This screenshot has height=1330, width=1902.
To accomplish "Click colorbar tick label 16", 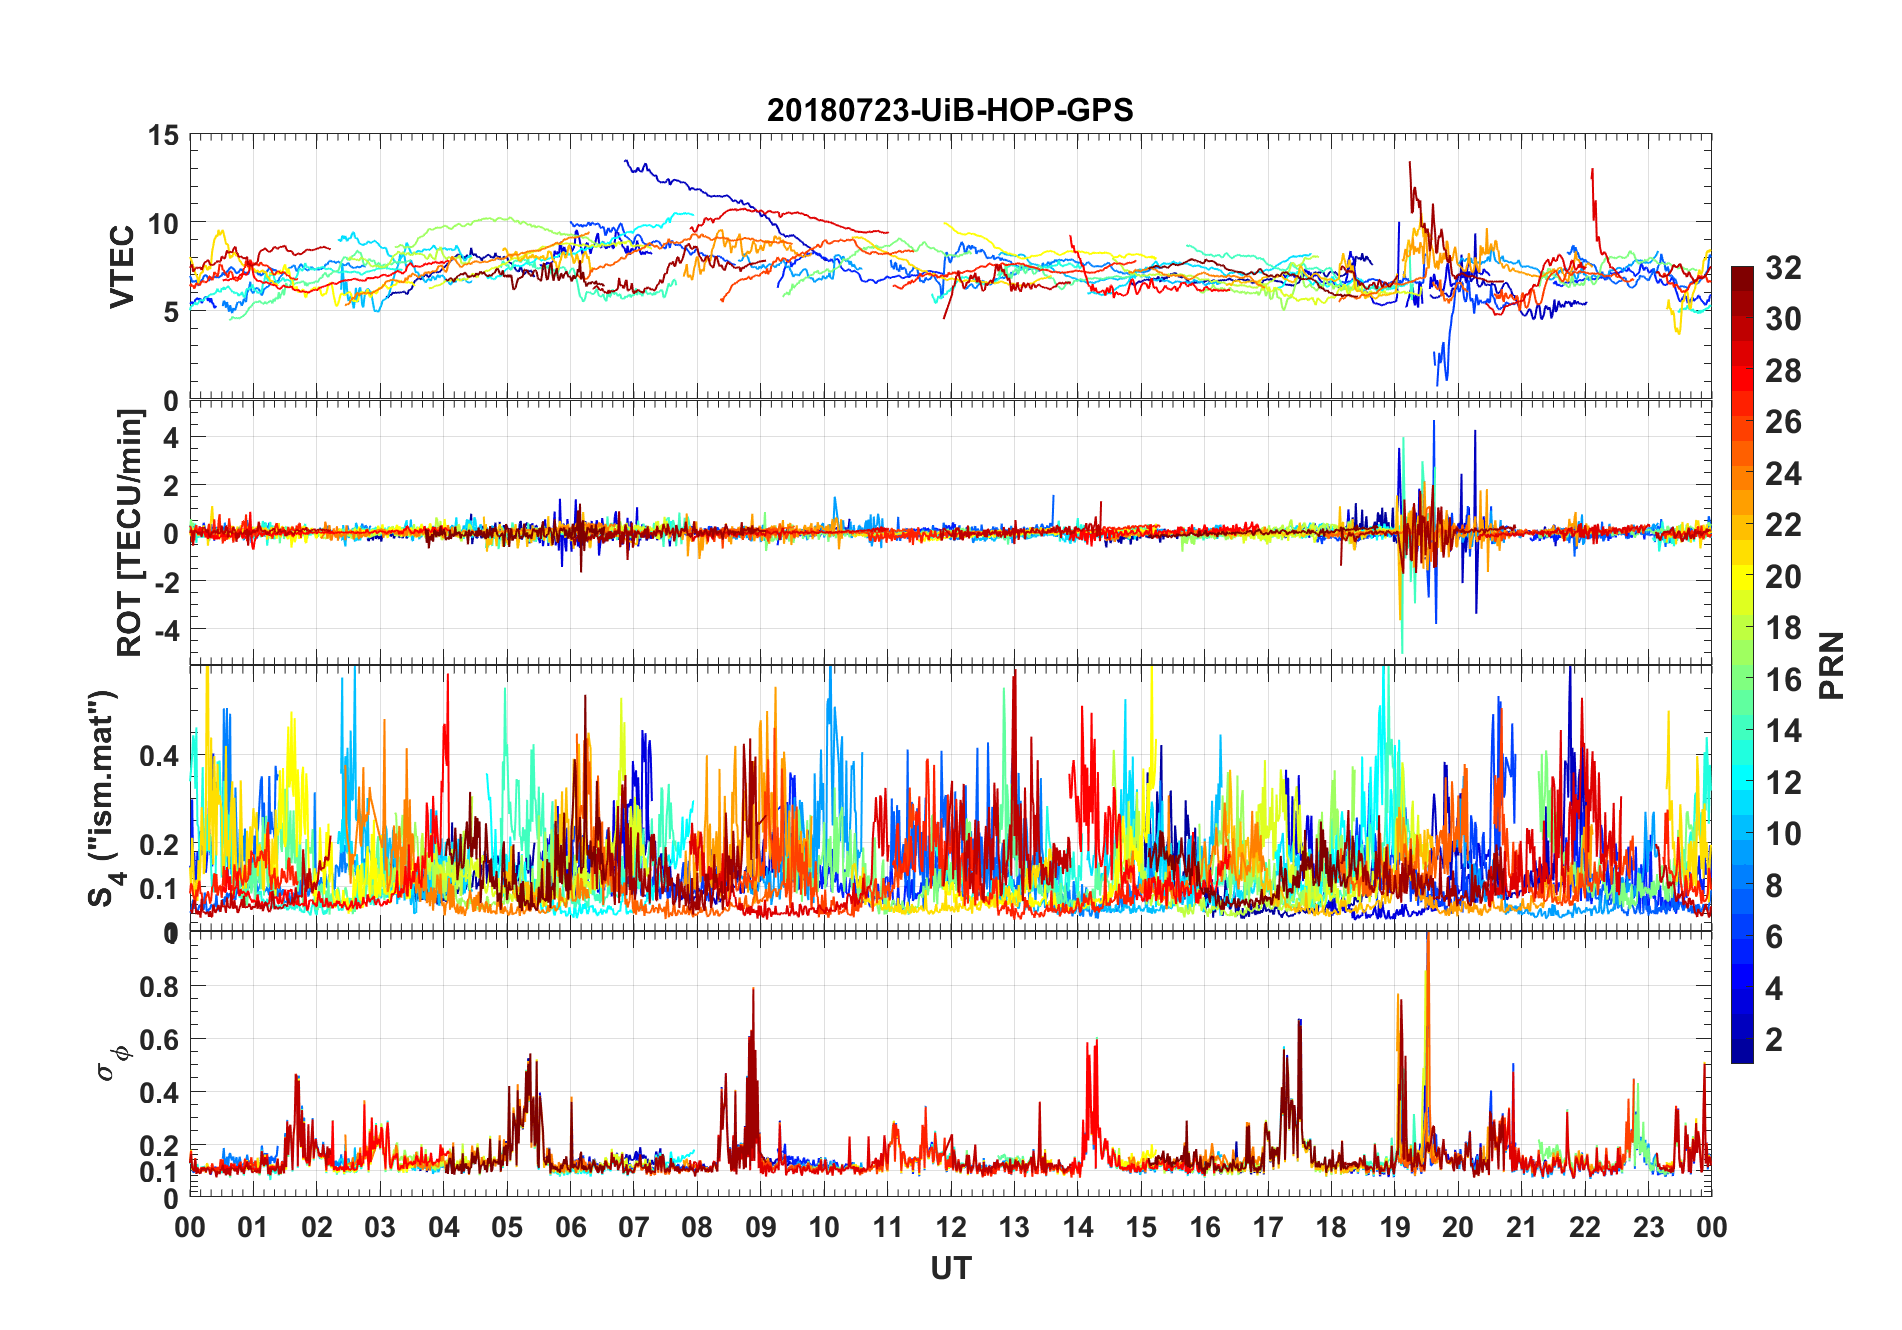I will (x=1783, y=679).
